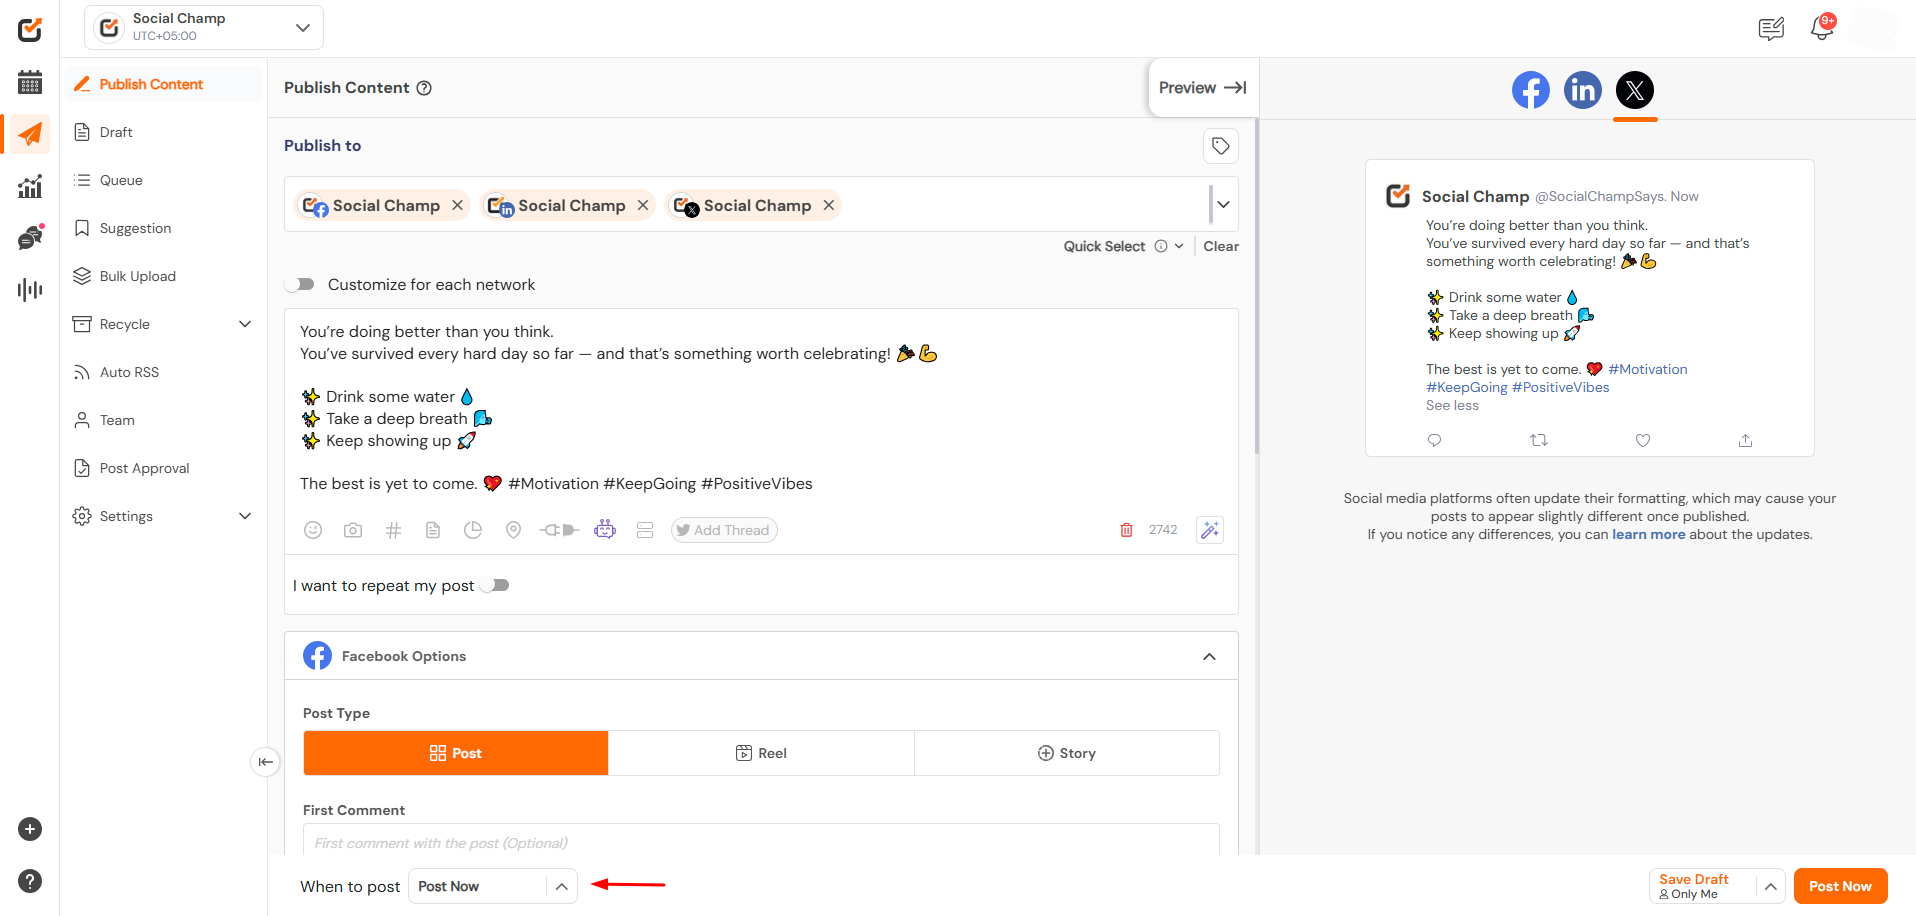The height and width of the screenshot is (916, 1916).
Task: Click the retweet icon in preview
Action: coord(1539,440)
